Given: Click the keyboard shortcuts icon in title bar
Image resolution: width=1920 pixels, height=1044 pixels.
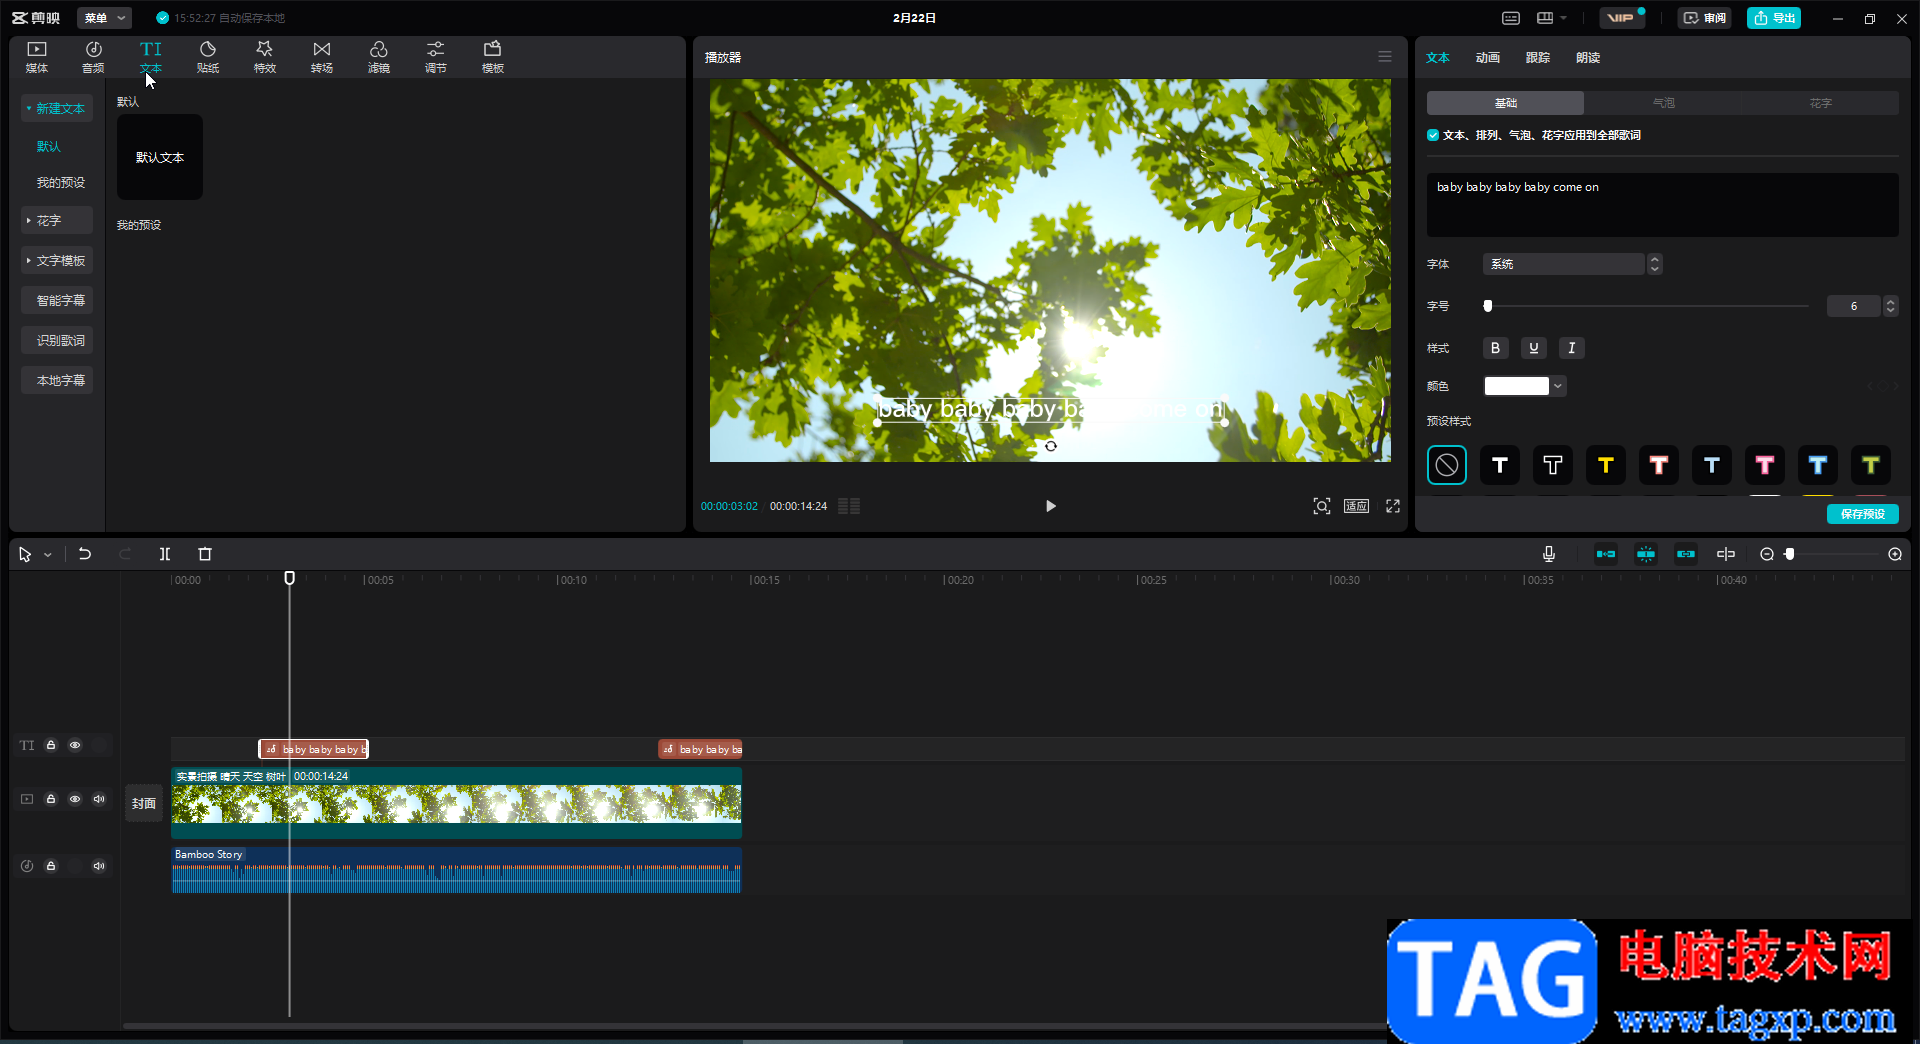Looking at the screenshot, I should point(1511,18).
